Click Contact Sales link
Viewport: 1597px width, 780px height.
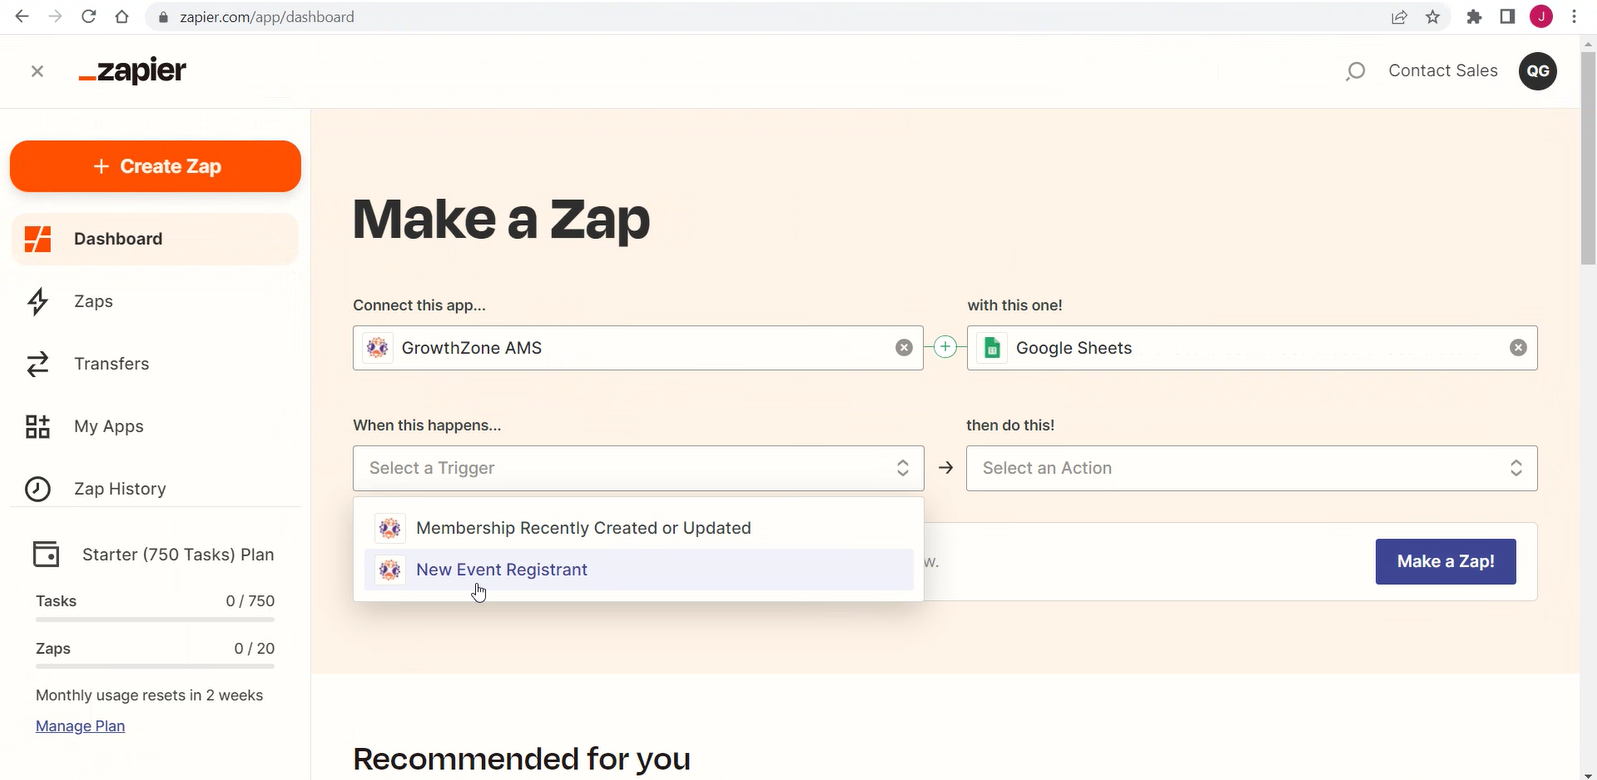coord(1443,71)
